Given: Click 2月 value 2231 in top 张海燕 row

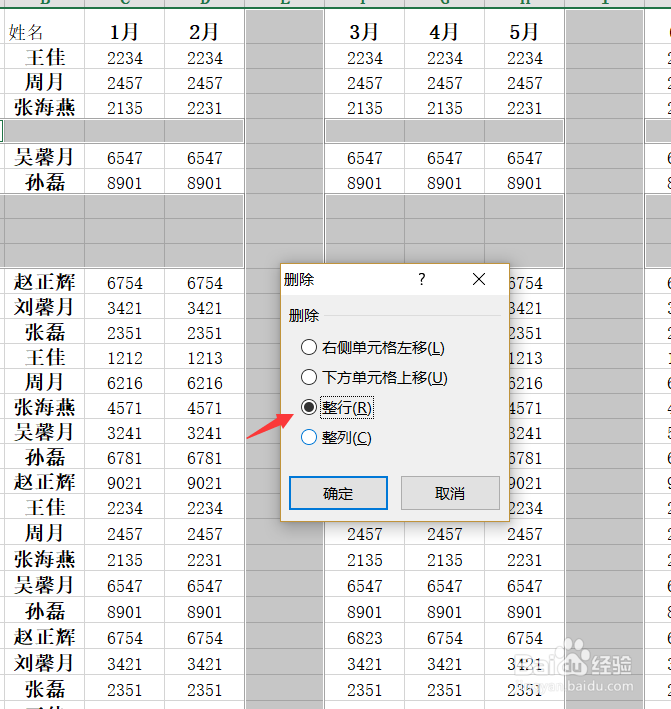Looking at the screenshot, I should pyautogui.click(x=204, y=107).
